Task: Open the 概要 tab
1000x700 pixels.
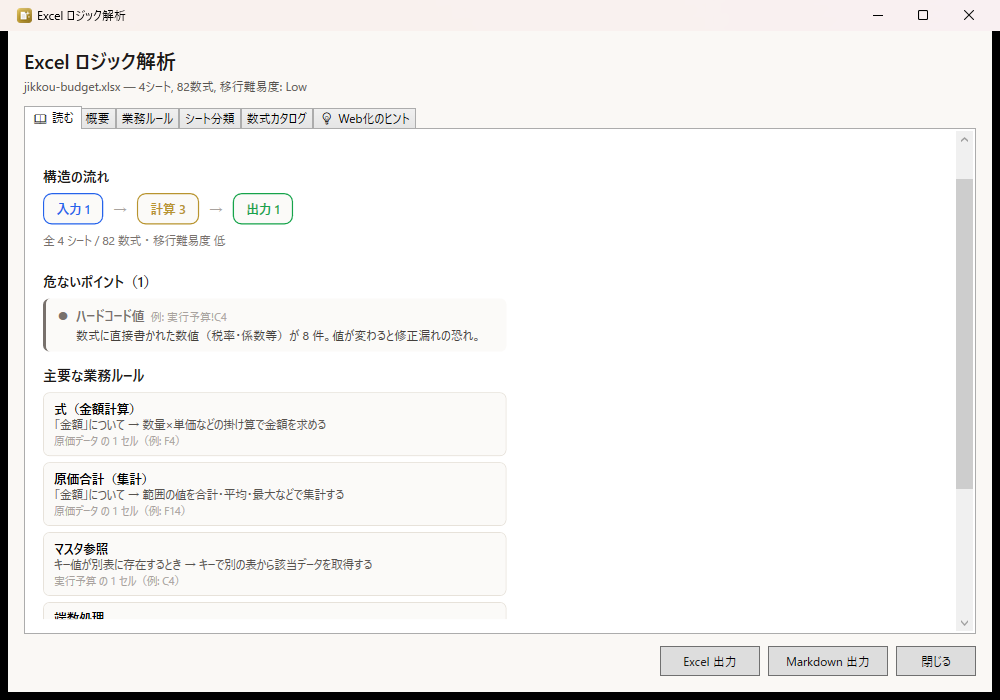Action: [98, 119]
